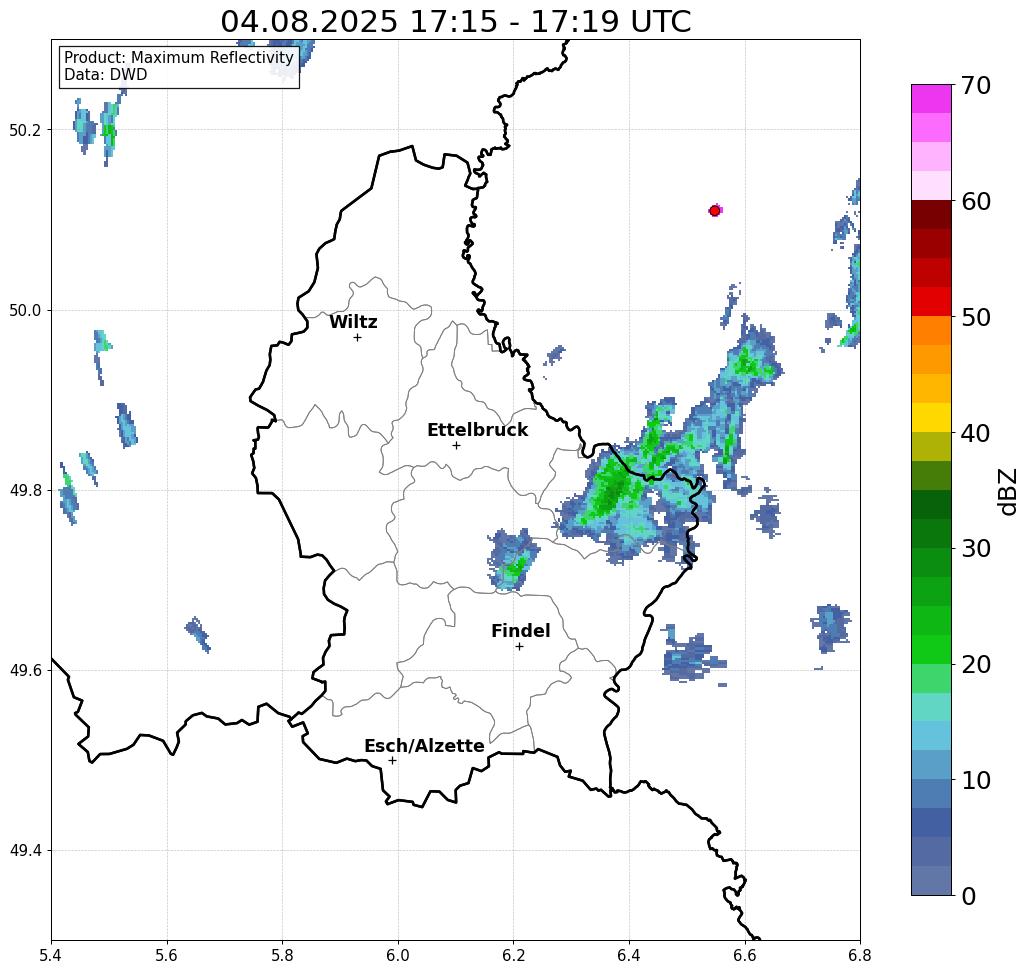Click the longitude axis label 6.6
The image size is (1029, 973).
click(744, 955)
